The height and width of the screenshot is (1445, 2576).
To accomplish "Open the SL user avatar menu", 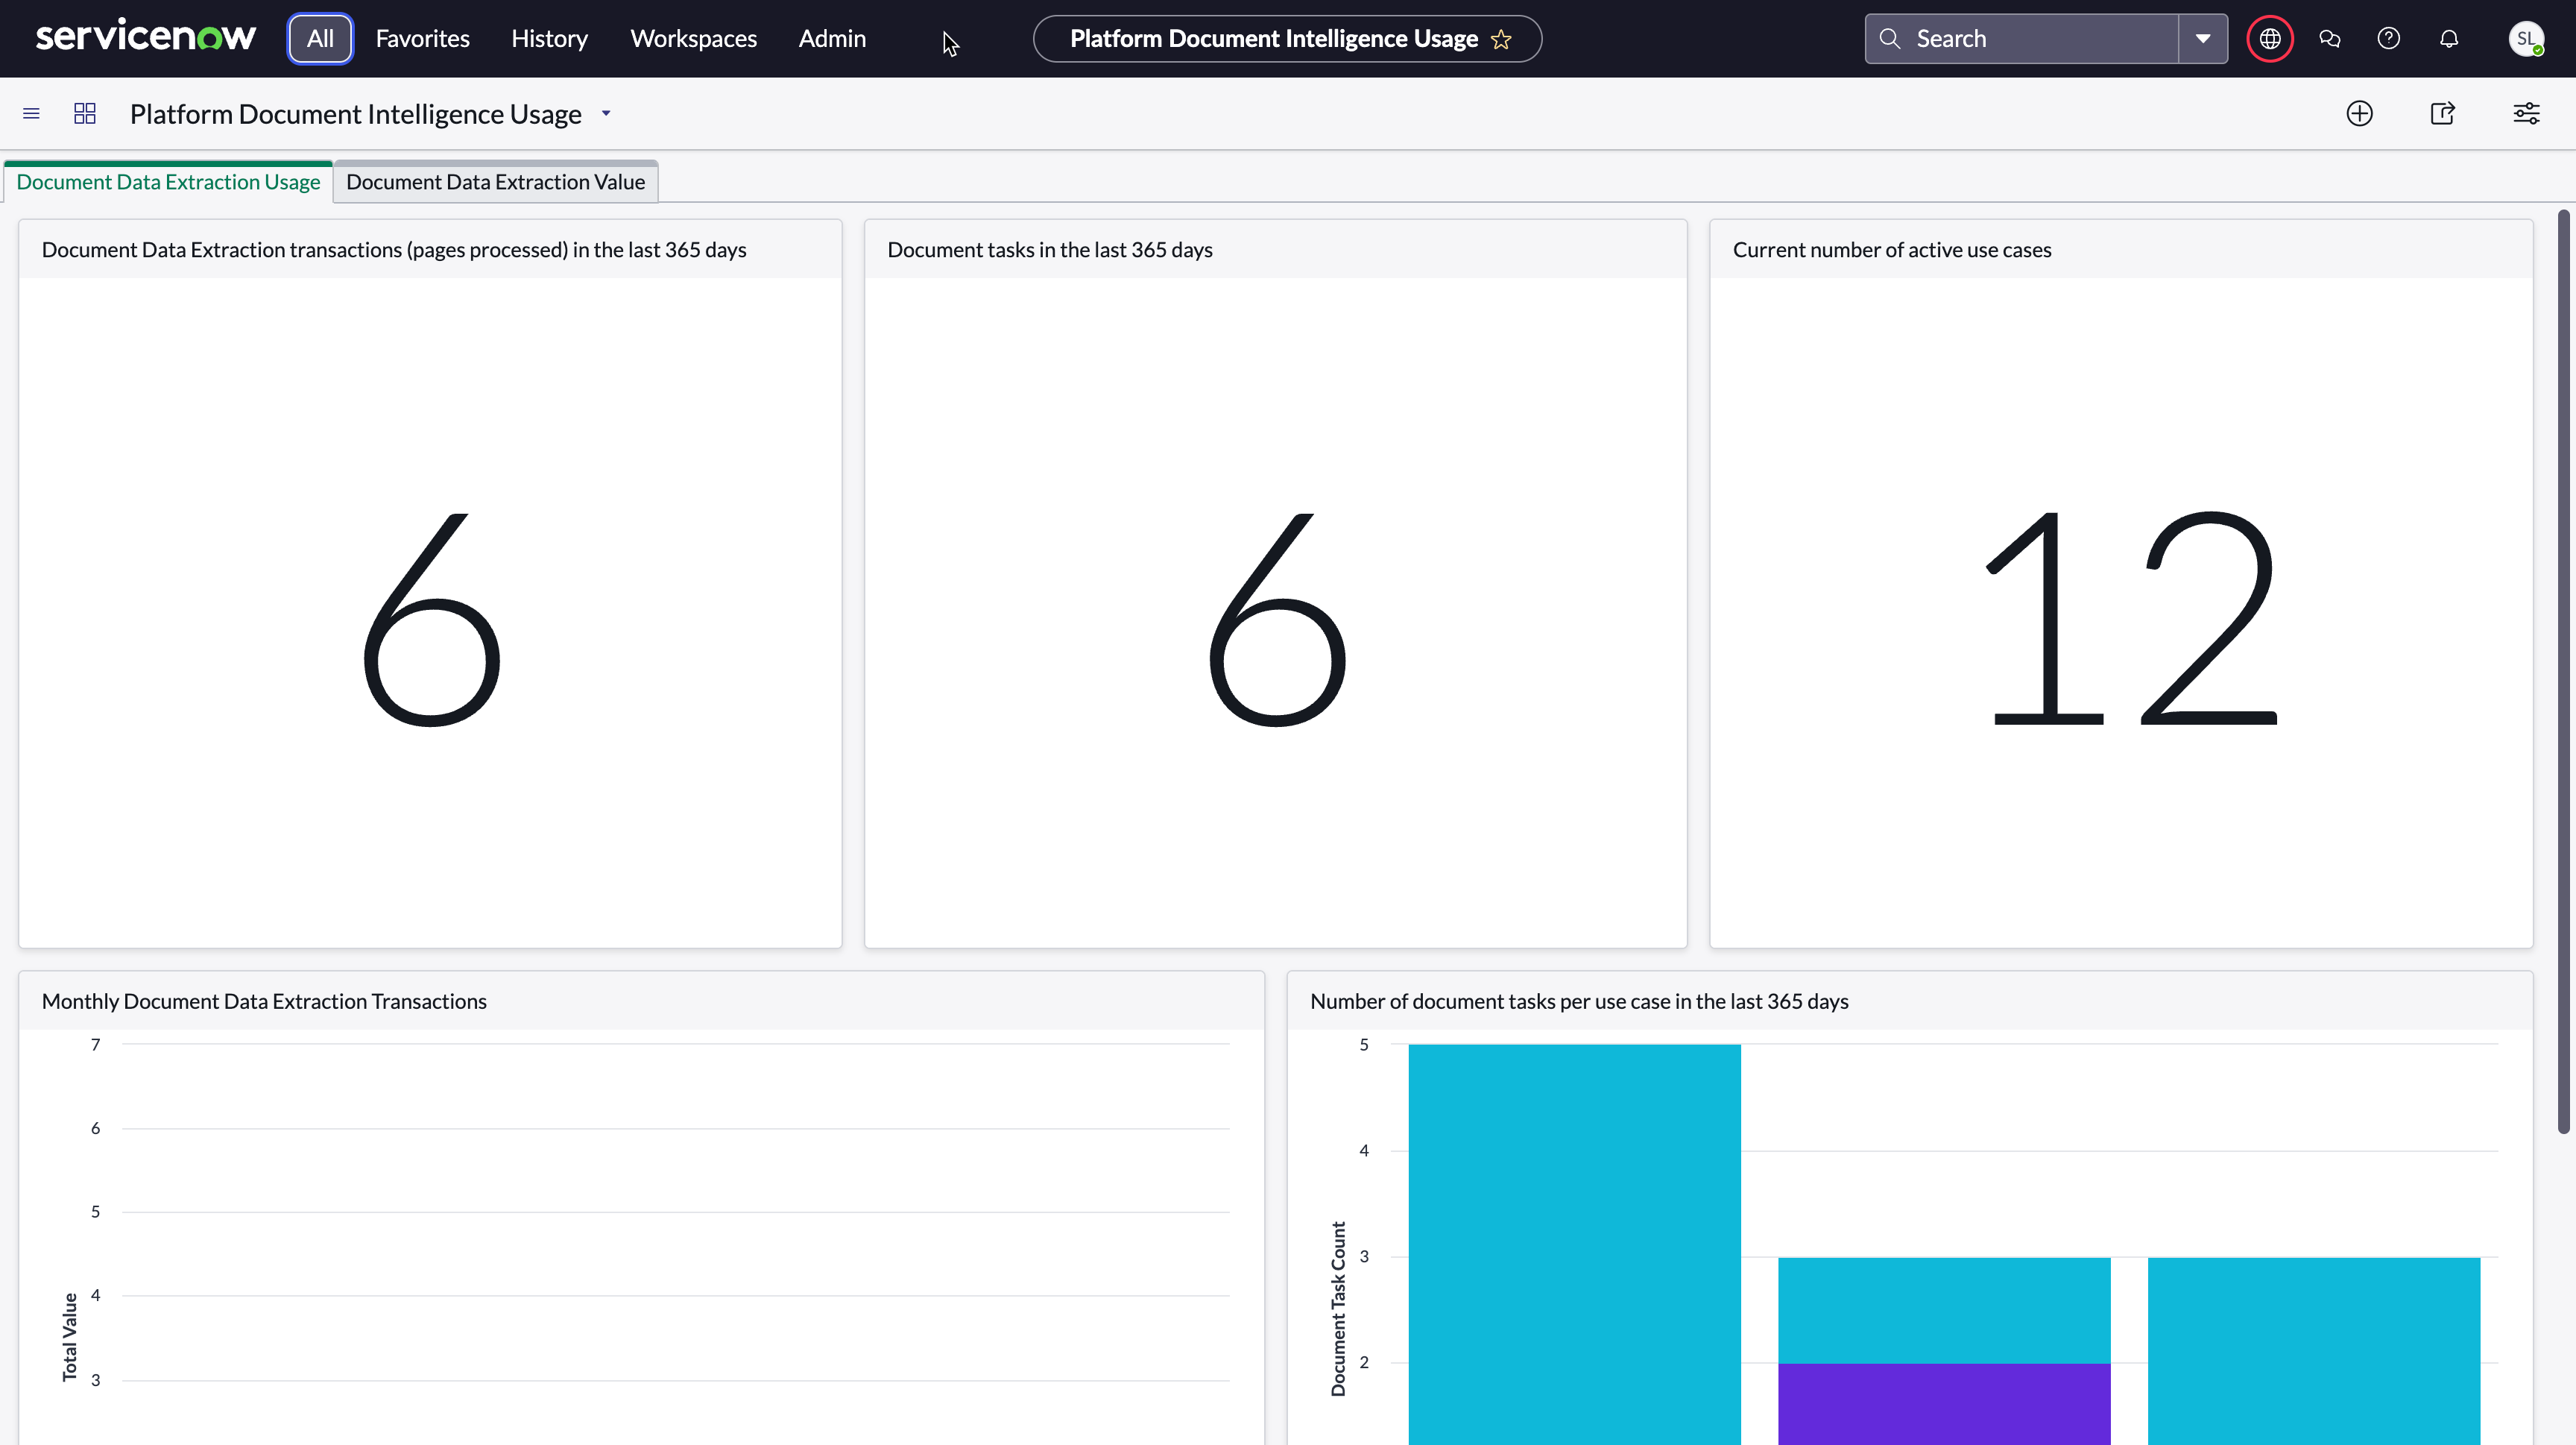I will 2526,39.
